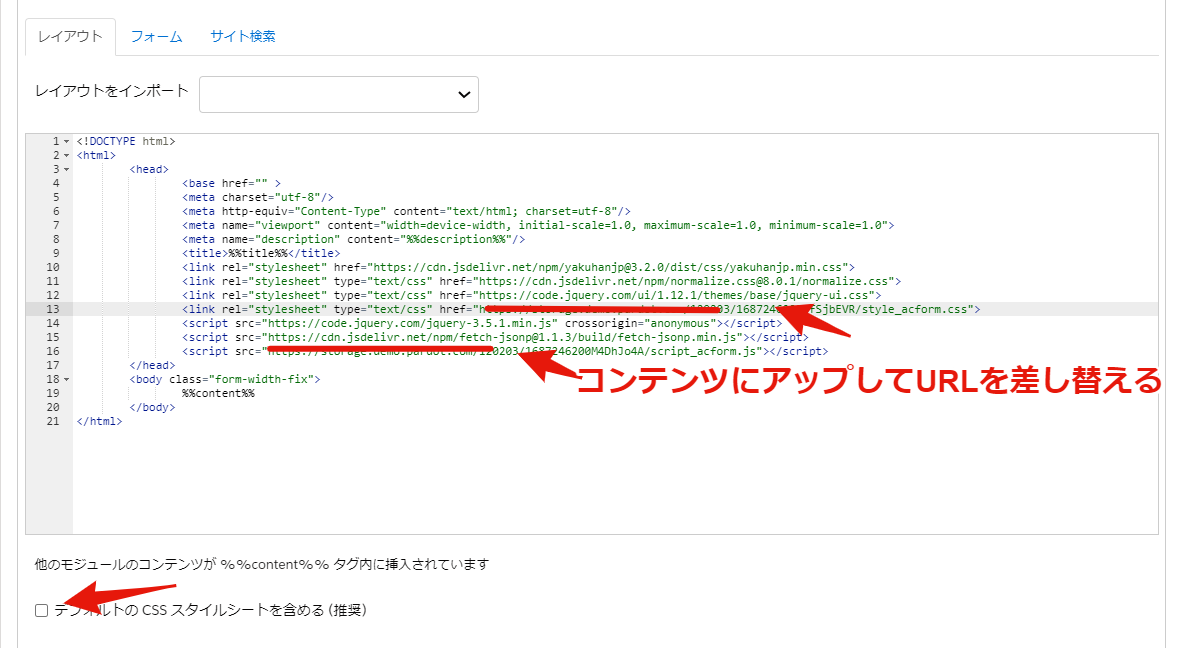1182x648 pixels.
Task: Click the base href line in code
Action: (231, 183)
